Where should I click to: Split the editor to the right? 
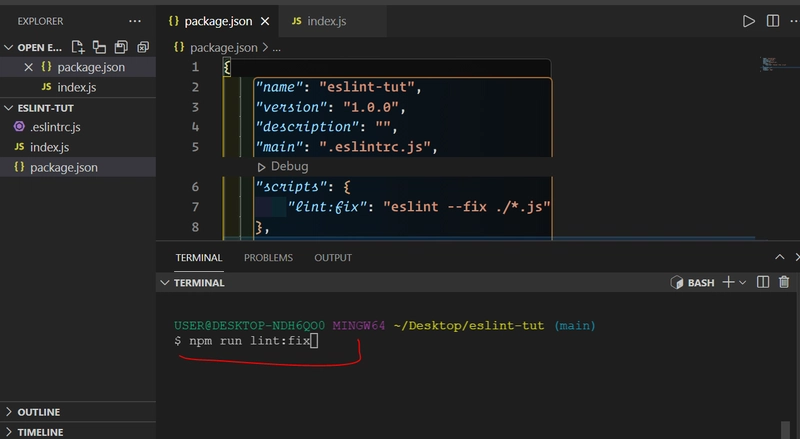point(773,20)
